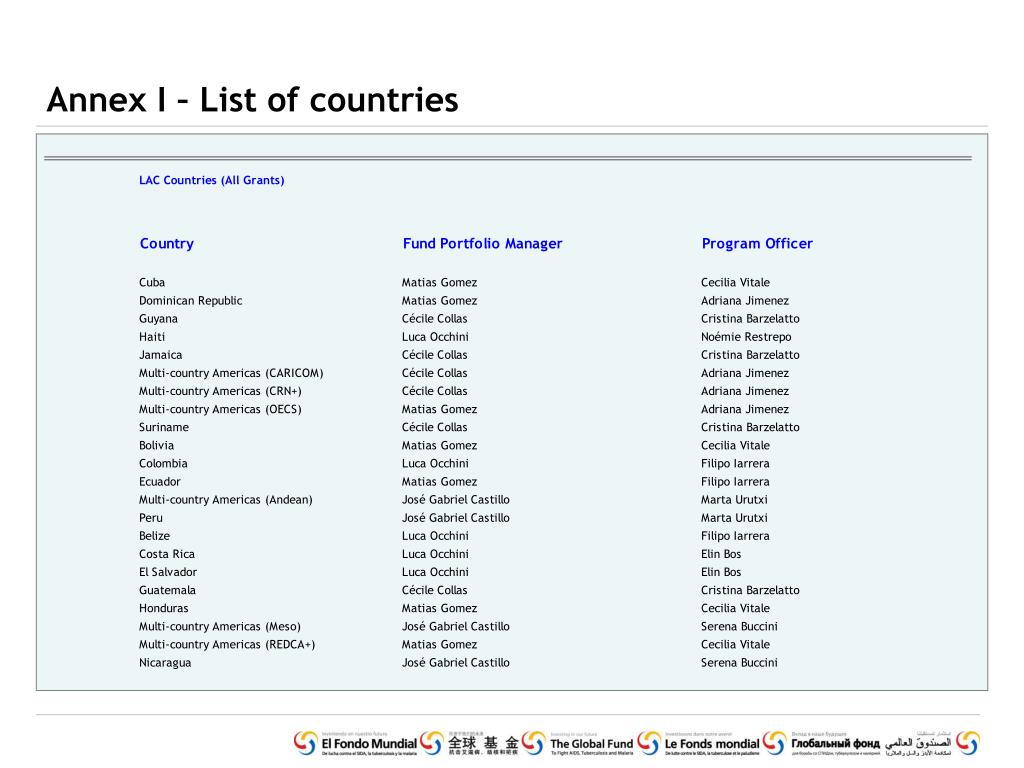Click 'Matias Gomez' in the Honduras row
This screenshot has width=1024, height=768.
(x=440, y=608)
